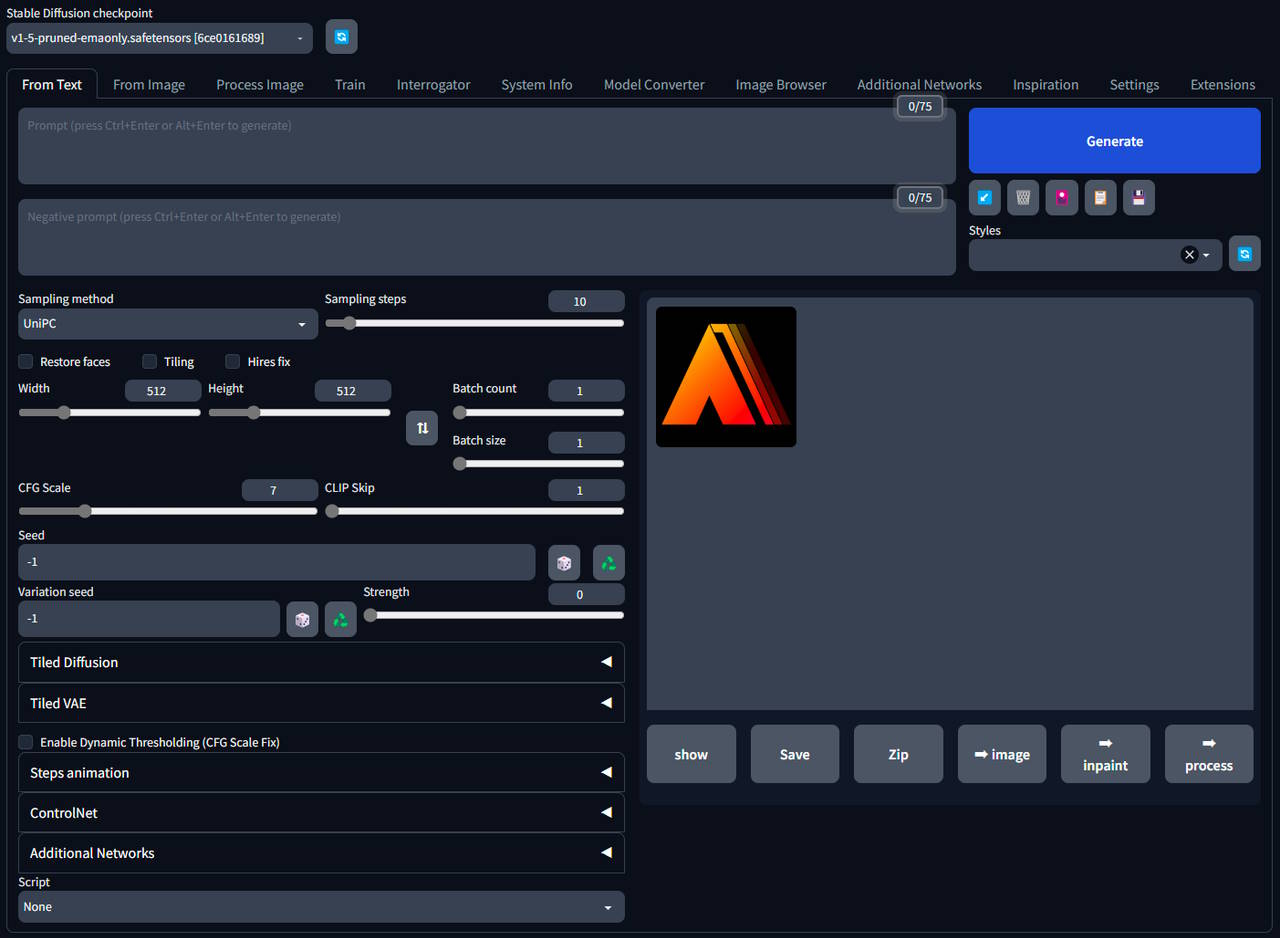Viewport: 1280px width, 938px height.
Task: Switch to the From Image tab
Action: tap(149, 85)
